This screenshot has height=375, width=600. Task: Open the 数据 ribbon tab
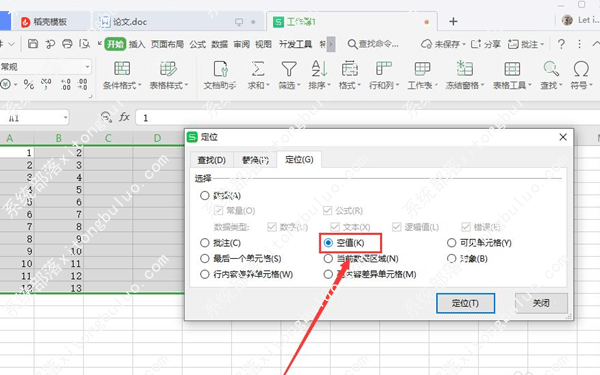tap(220, 44)
